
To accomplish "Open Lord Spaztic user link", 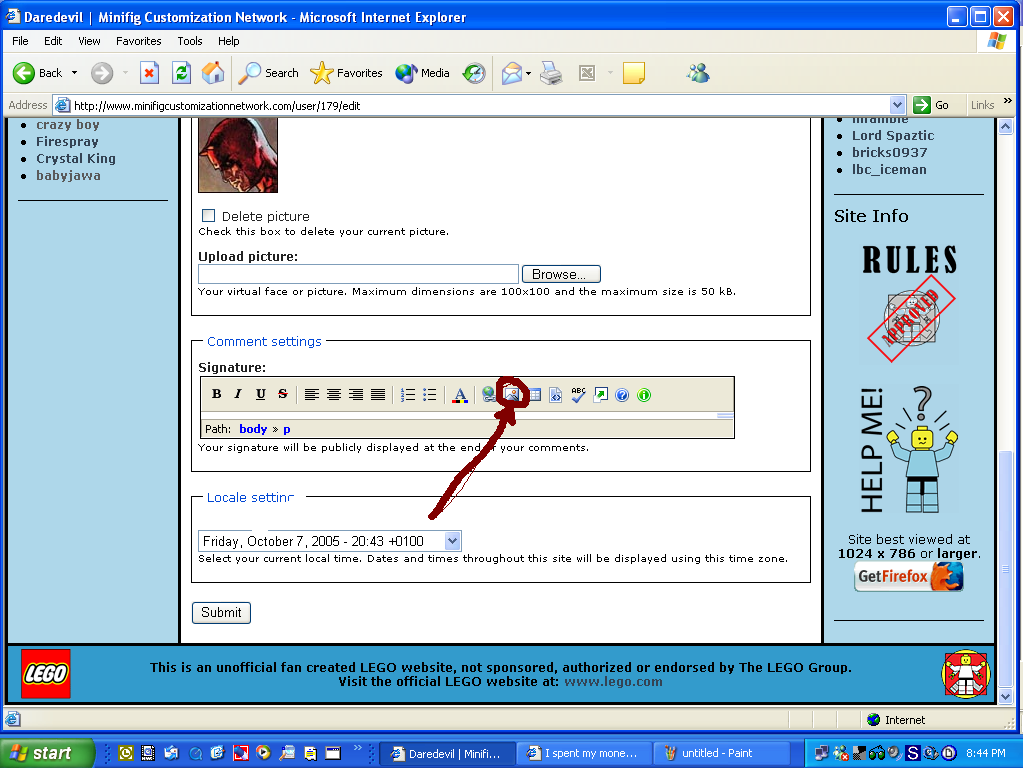I will pos(893,136).
